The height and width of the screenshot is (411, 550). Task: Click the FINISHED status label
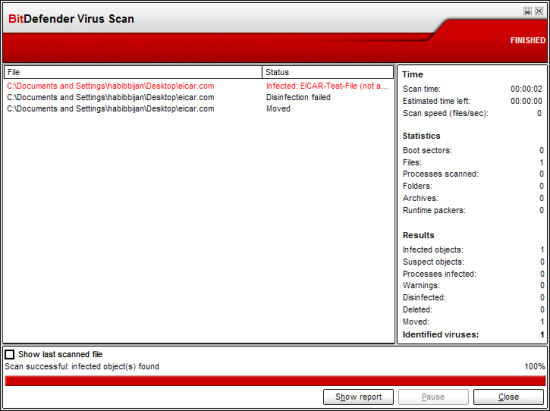tap(528, 40)
